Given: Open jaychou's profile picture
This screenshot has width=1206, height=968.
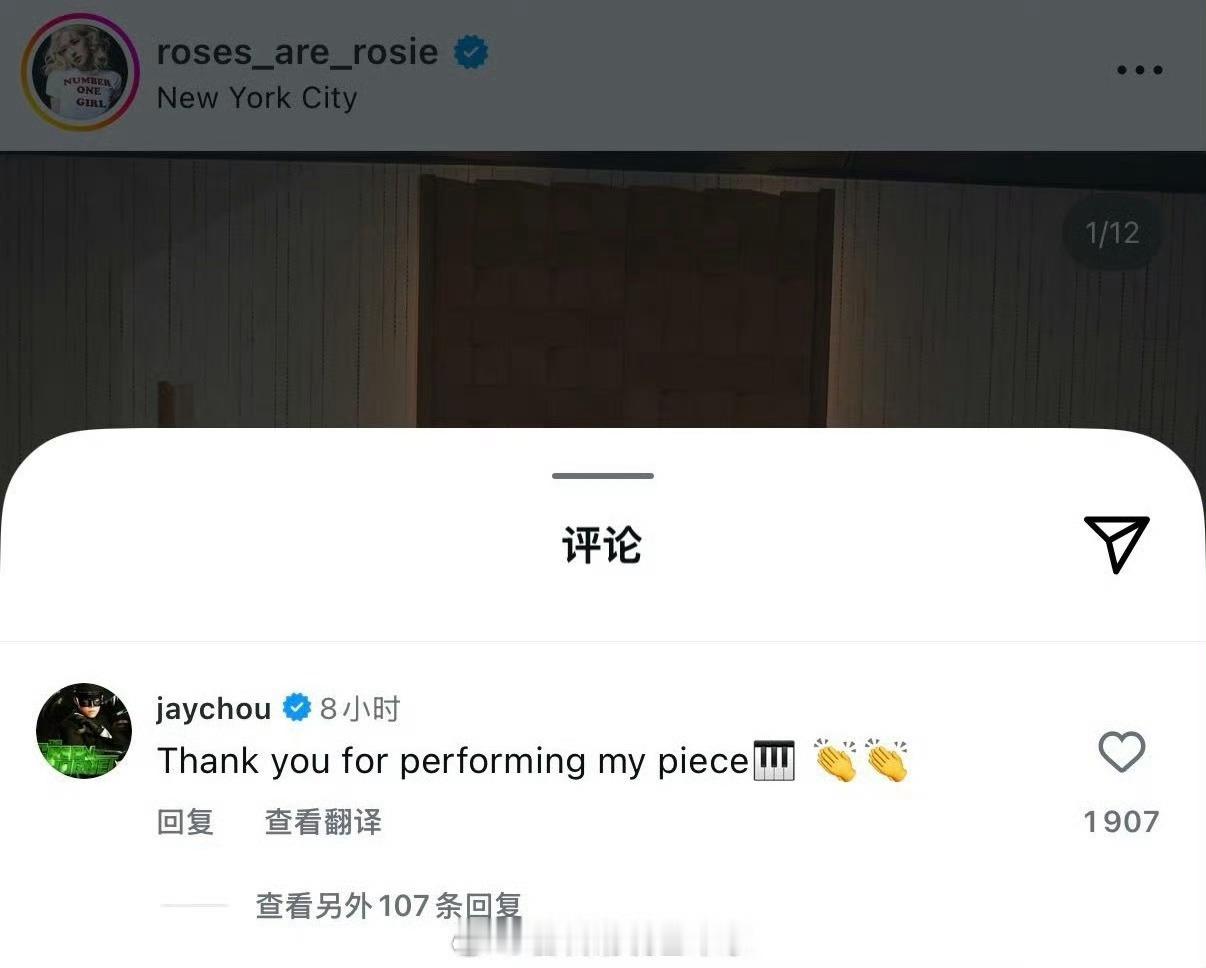Looking at the screenshot, I should [84, 731].
